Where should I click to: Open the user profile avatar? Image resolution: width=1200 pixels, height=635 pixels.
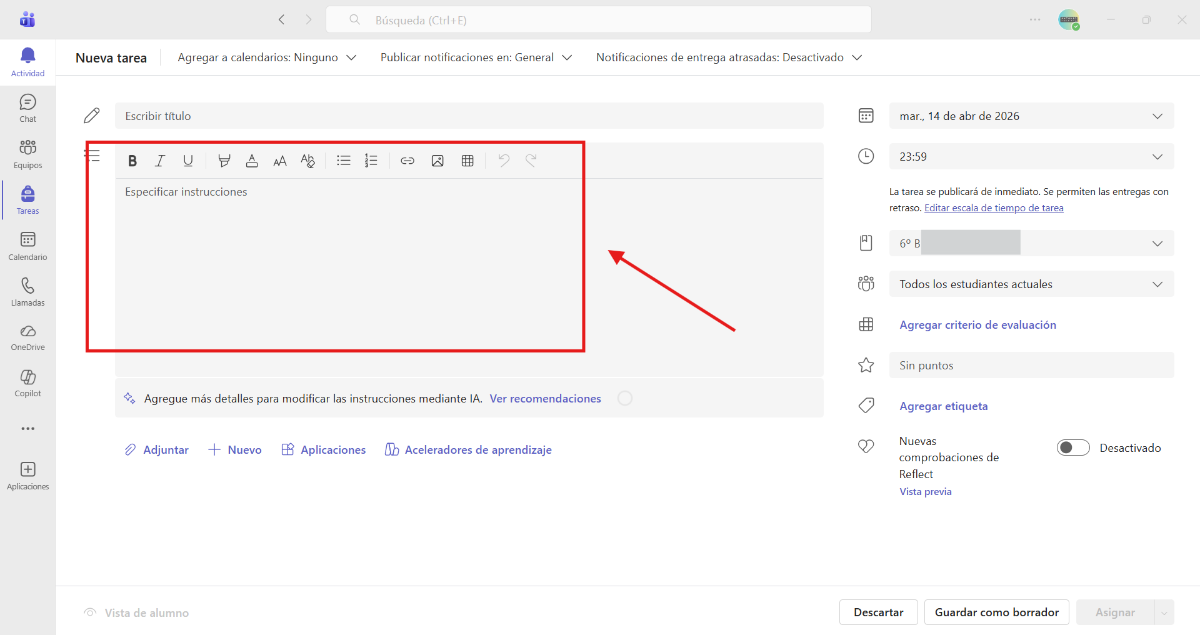1069,20
